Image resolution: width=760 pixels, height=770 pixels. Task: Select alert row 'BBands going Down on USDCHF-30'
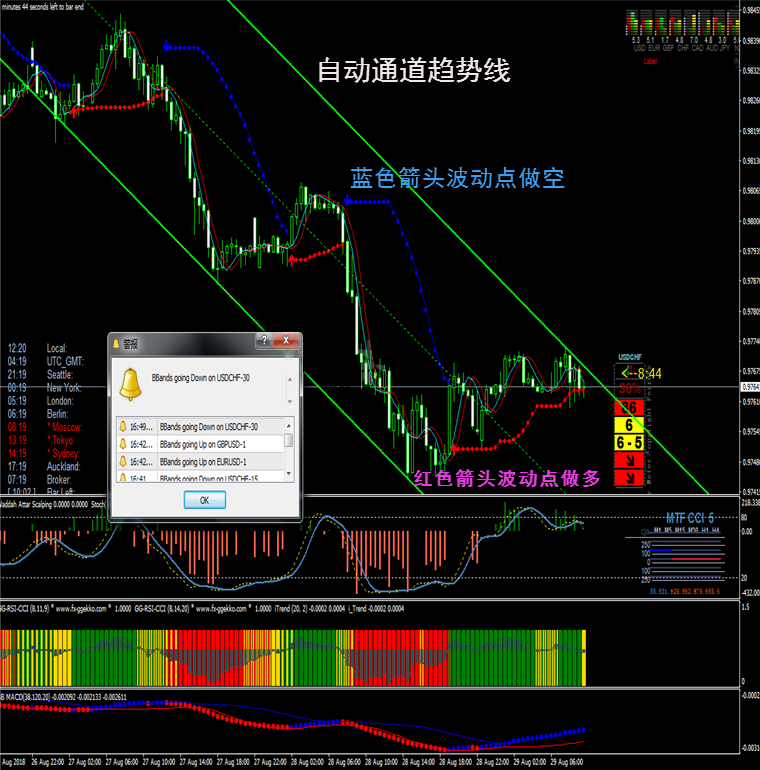(x=200, y=426)
